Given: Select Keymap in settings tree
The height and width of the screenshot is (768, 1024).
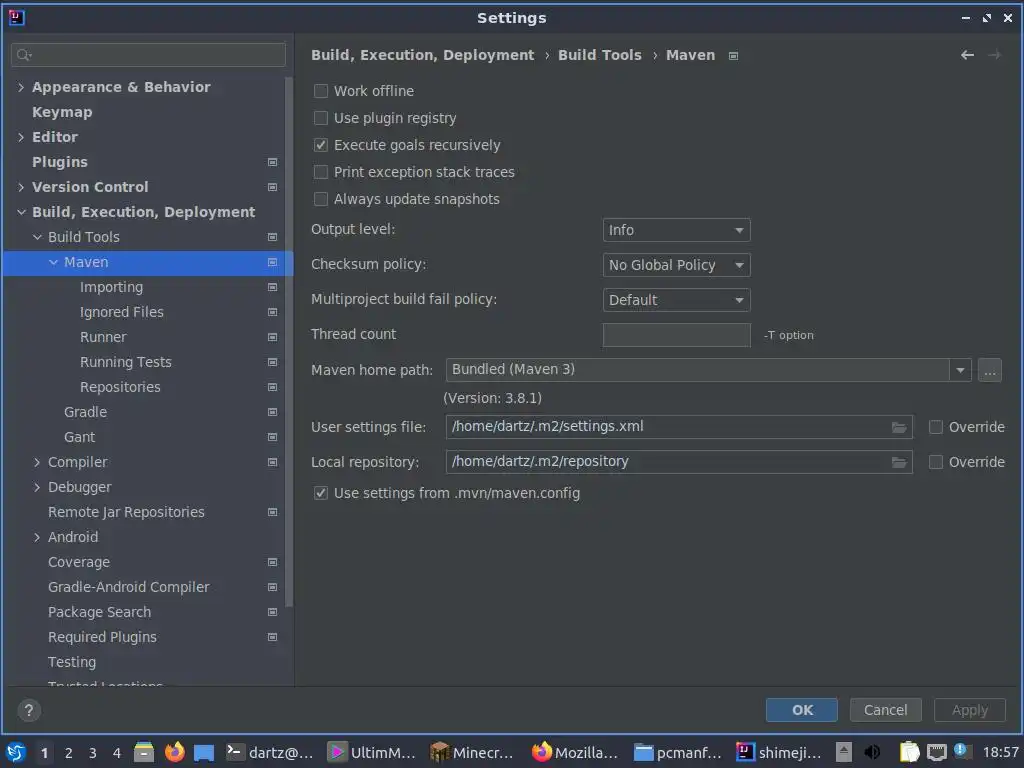Looking at the screenshot, I should tap(62, 112).
